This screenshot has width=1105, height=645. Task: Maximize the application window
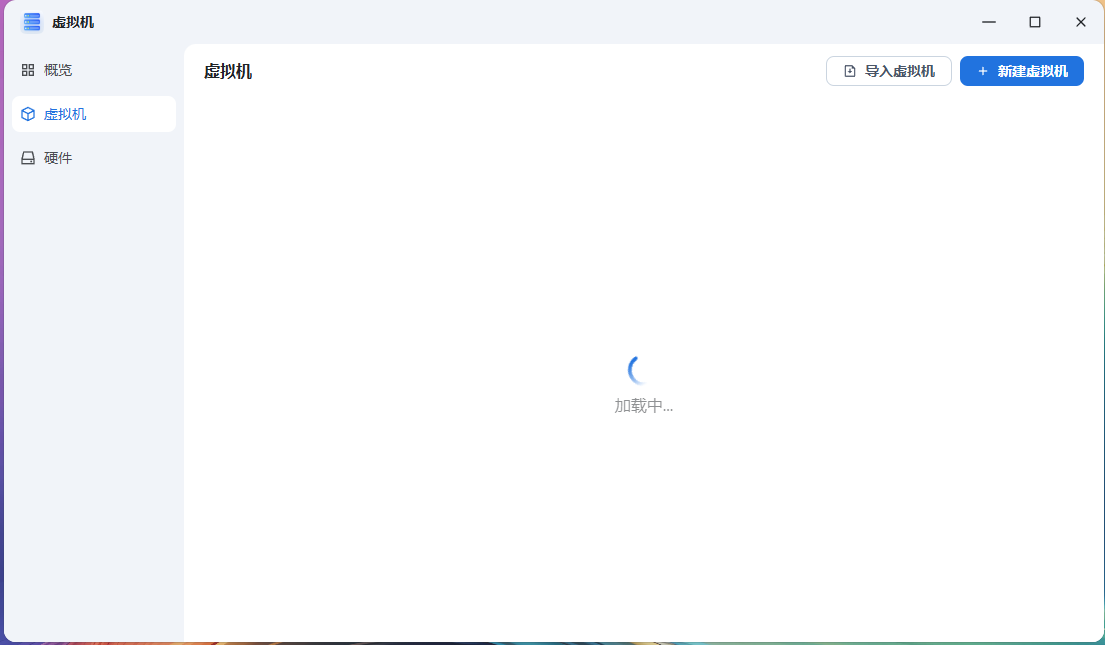1034,21
